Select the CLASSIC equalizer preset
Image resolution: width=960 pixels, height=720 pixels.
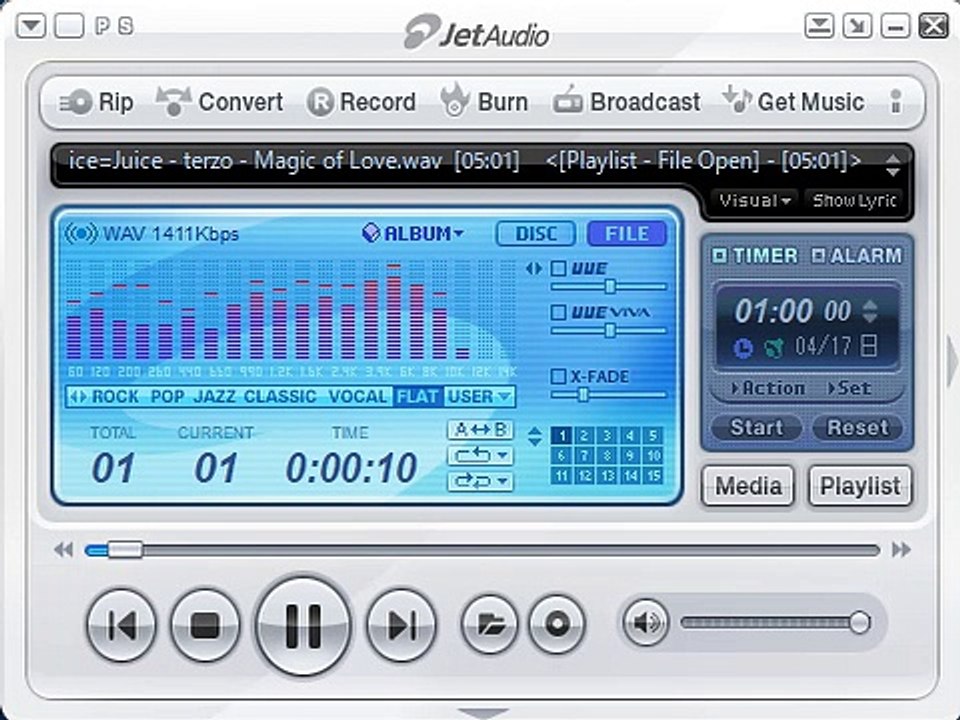pyautogui.click(x=280, y=397)
